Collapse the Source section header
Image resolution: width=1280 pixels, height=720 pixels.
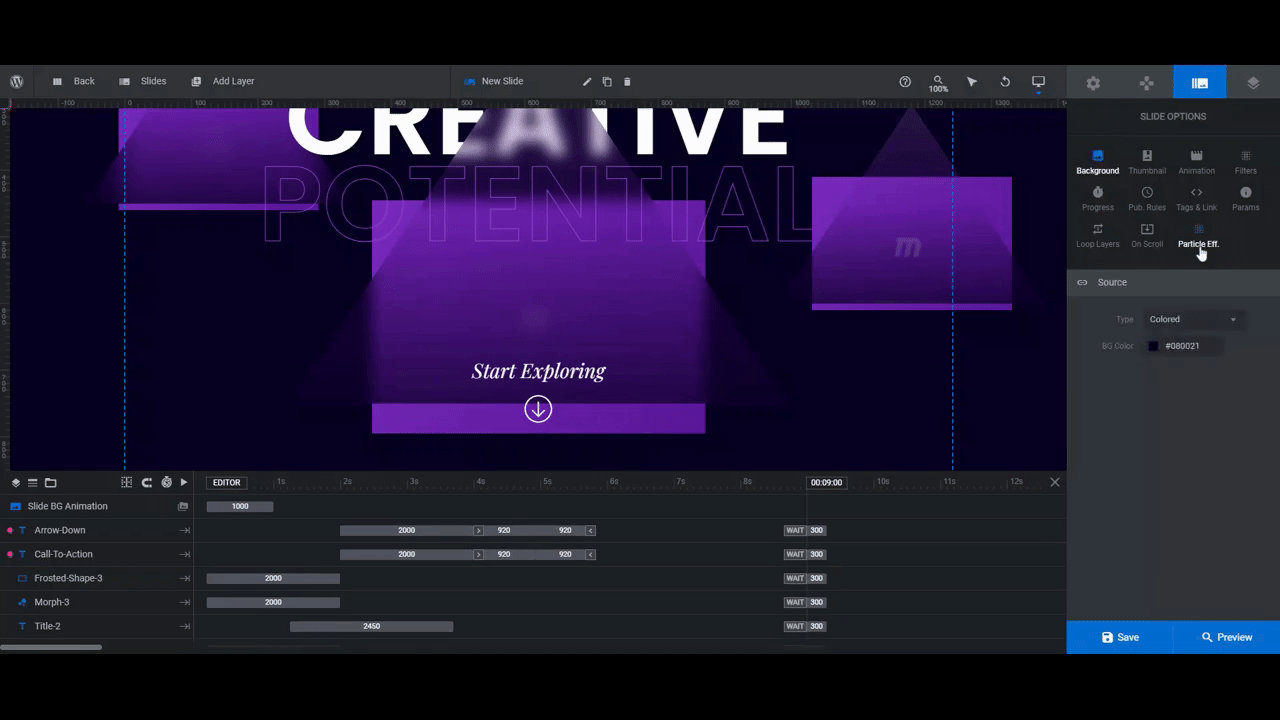pyautogui.click(x=1173, y=282)
